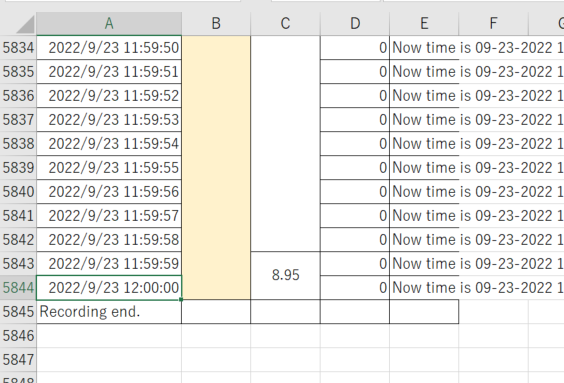The width and height of the screenshot is (564, 383).
Task: Select row 5840 header
Action: 18,192
